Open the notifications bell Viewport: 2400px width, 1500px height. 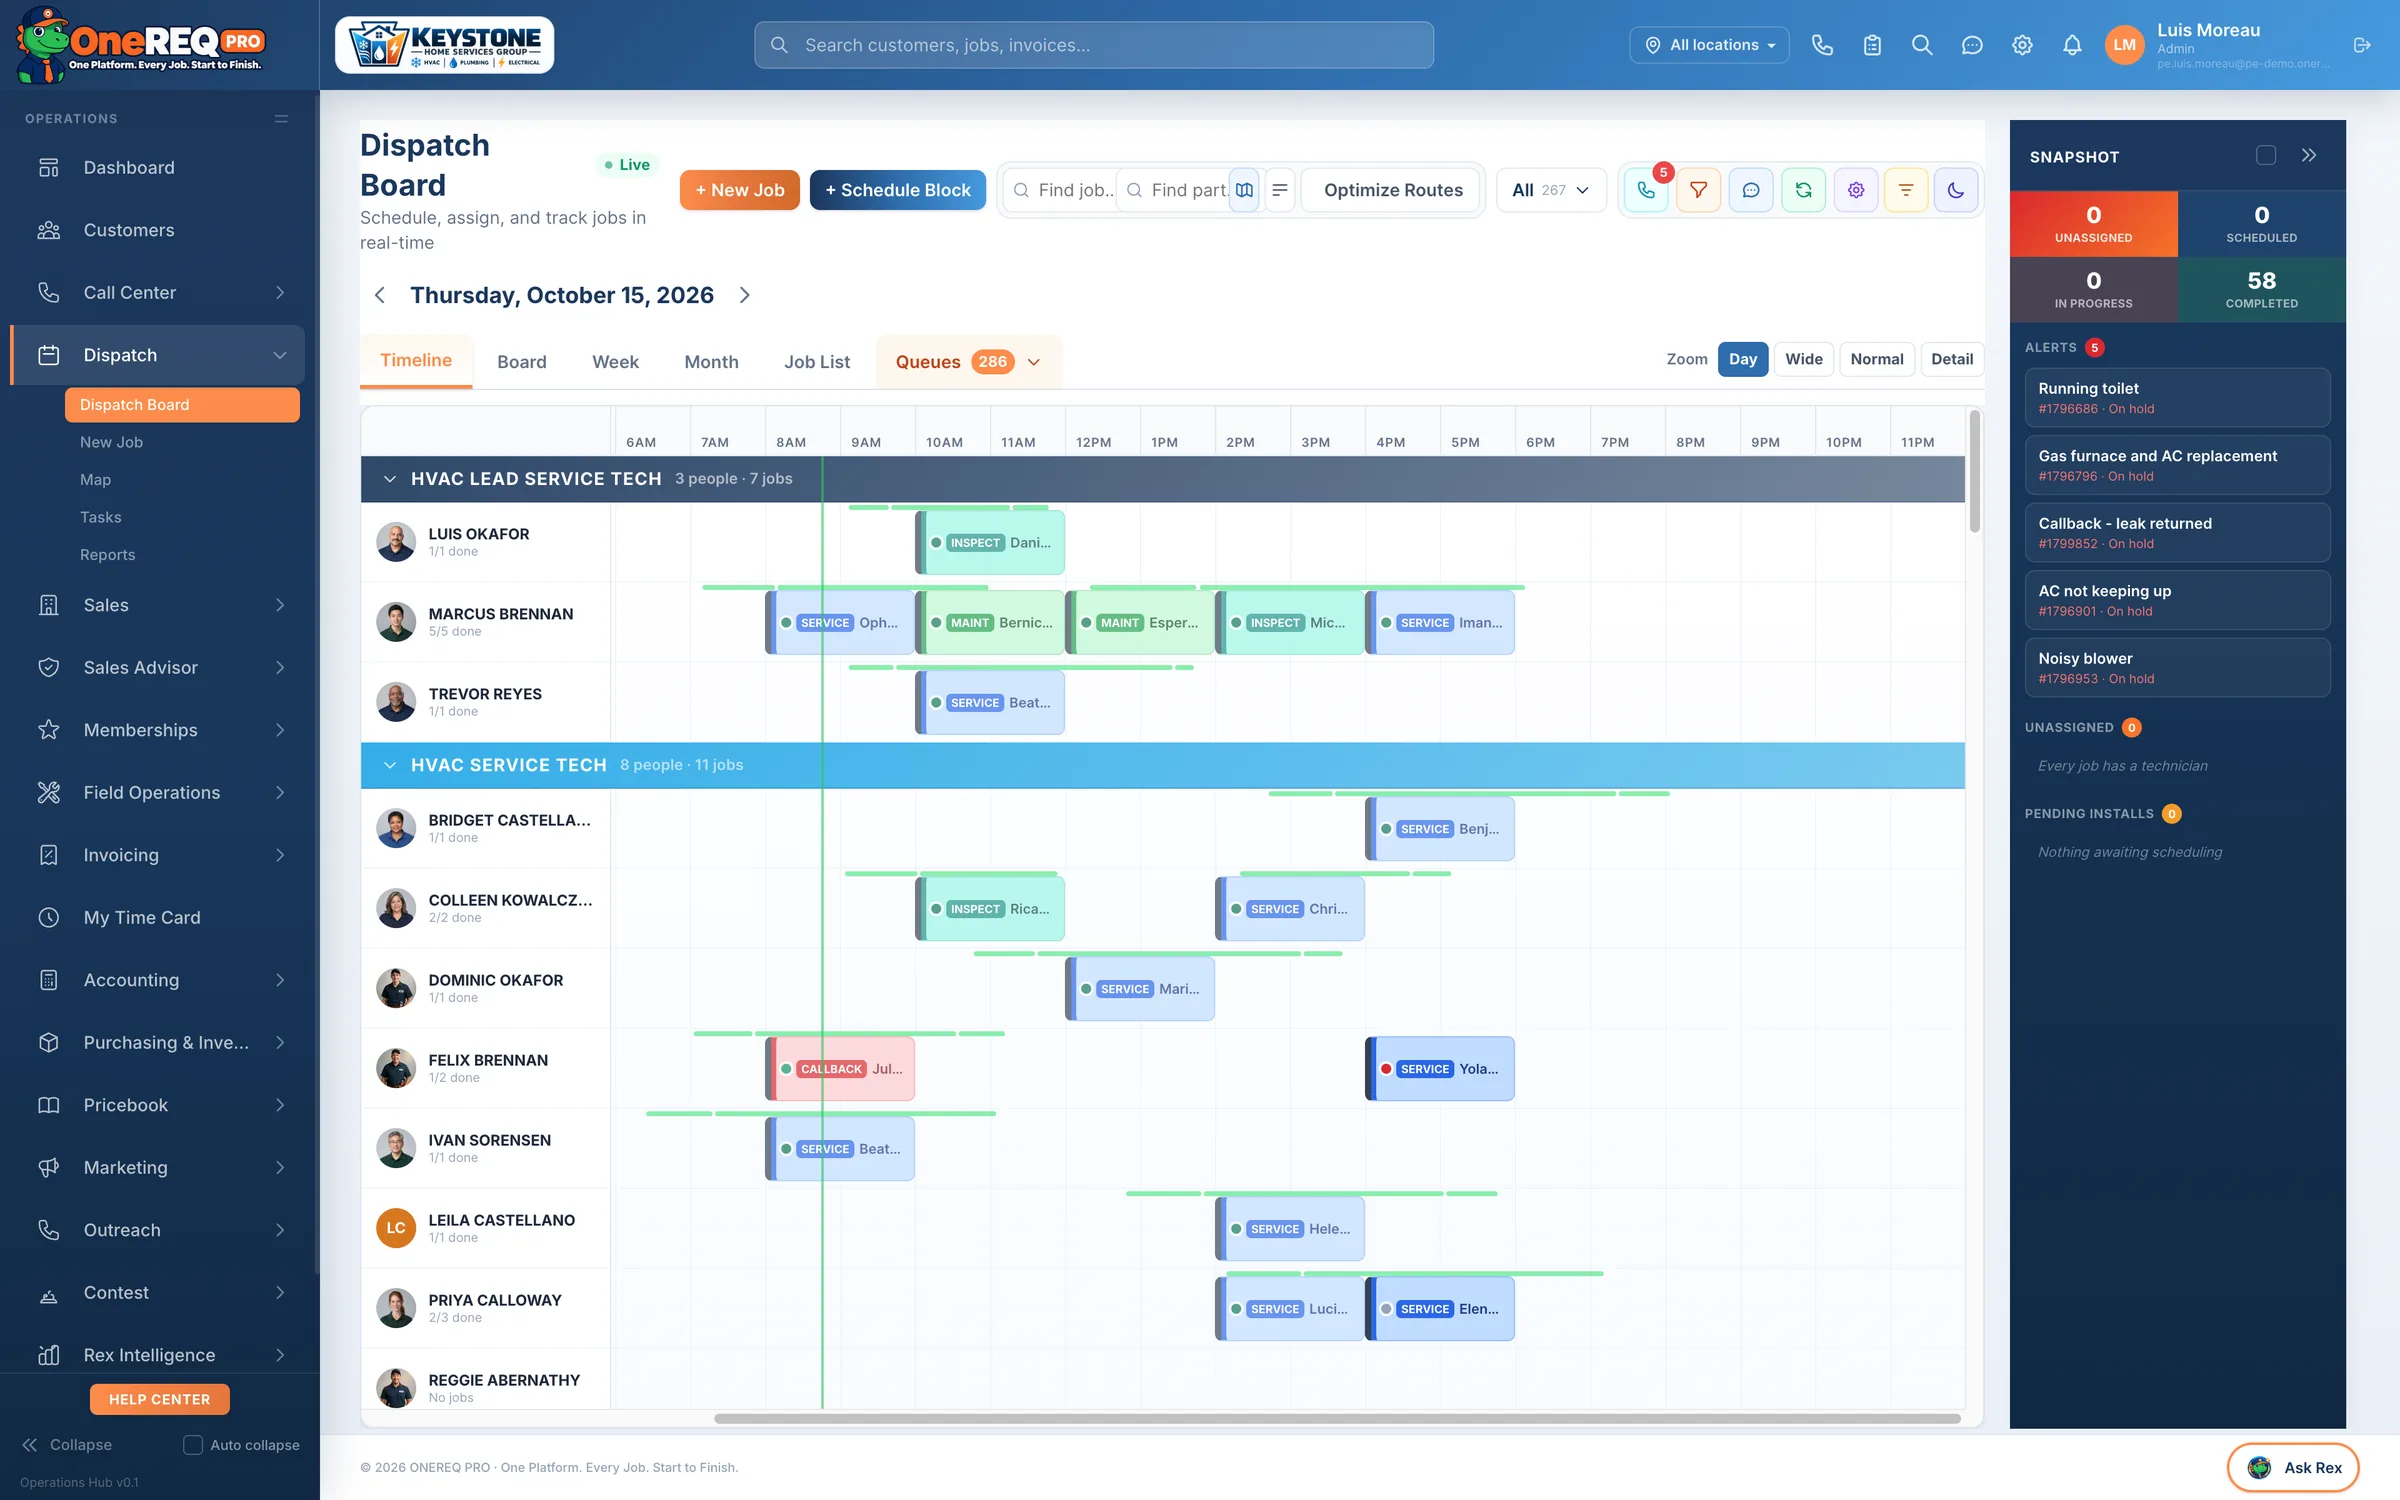coord(2072,45)
